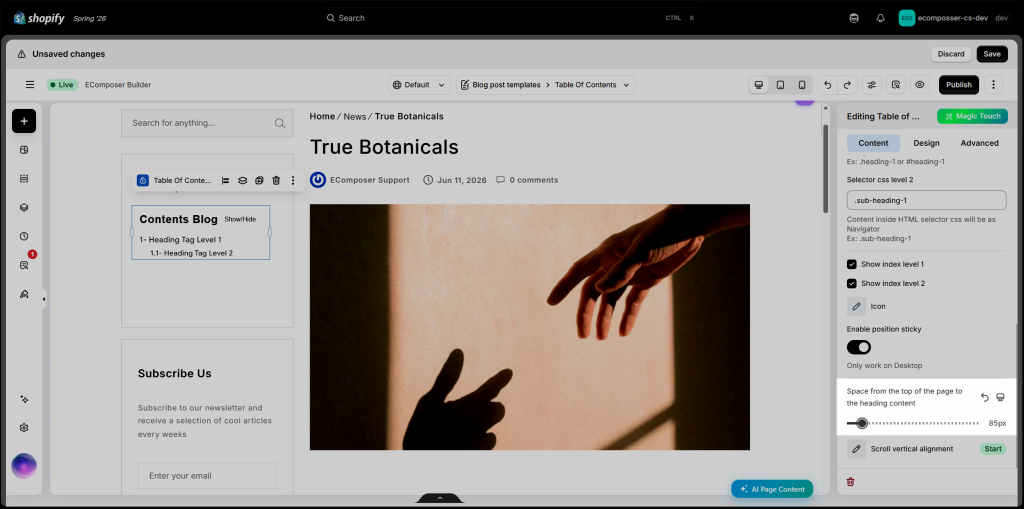Switch to the Advanced tab
This screenshot has width=1024, height=509.
979,143
